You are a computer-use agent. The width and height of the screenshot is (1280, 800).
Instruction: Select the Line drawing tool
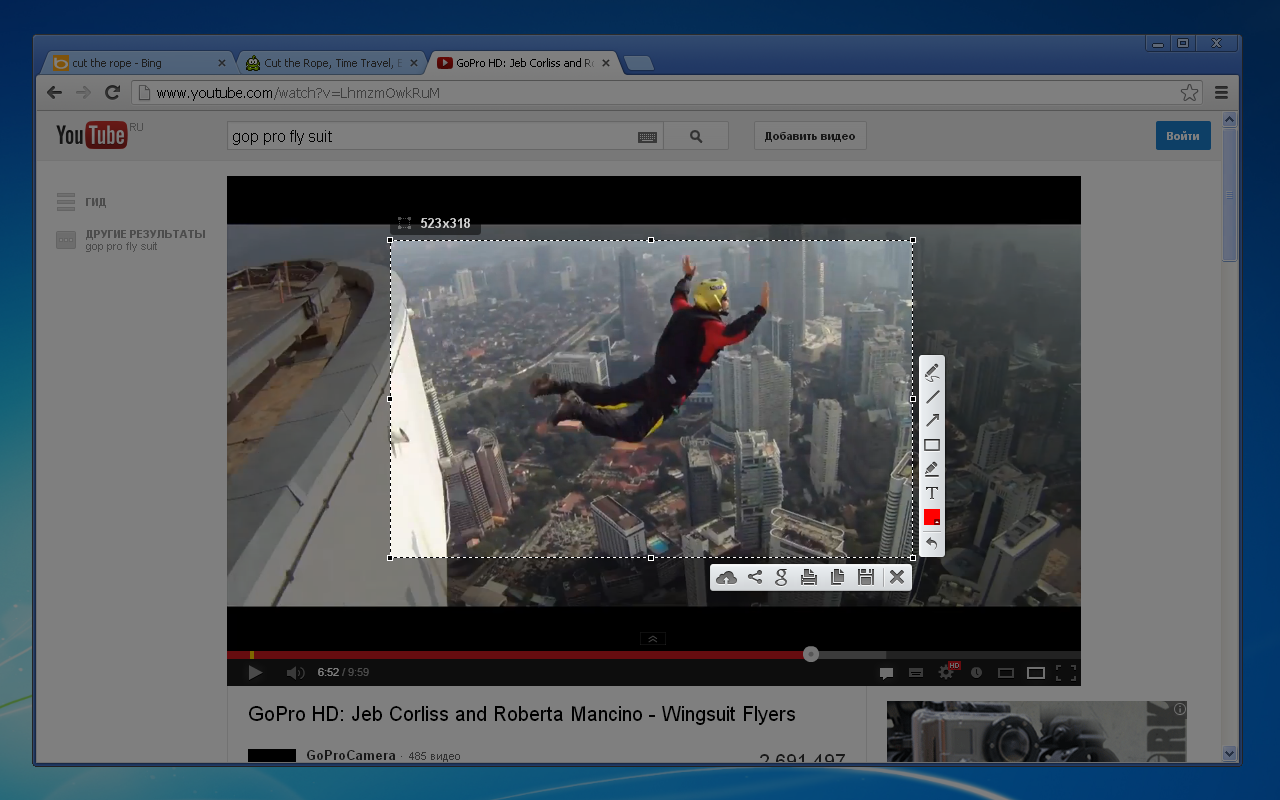click(x=932, y=397)
